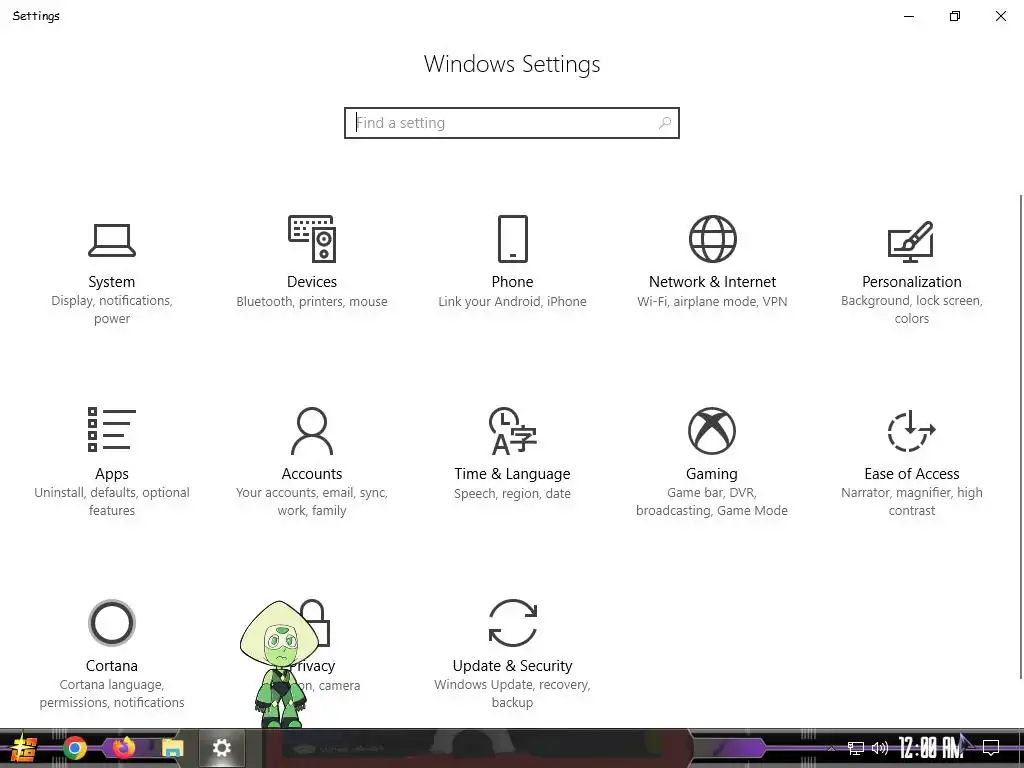The image size is (1024, 768).
Task: Click the Network & Internet label
Action: coord(712,282)
